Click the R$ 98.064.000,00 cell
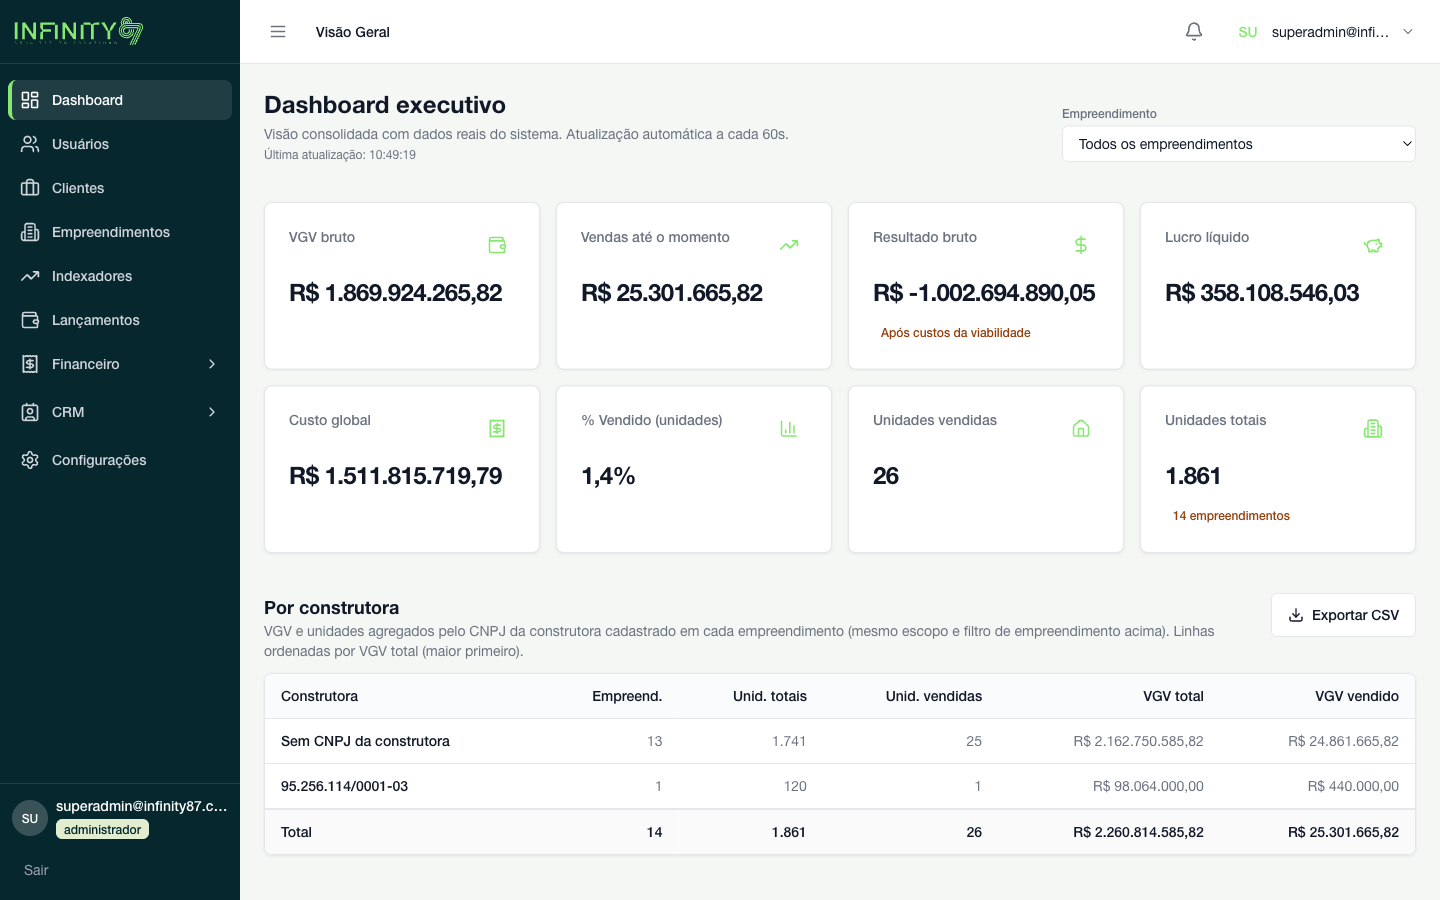The height and width of the screenshot is (900, 1440). 1148,786
